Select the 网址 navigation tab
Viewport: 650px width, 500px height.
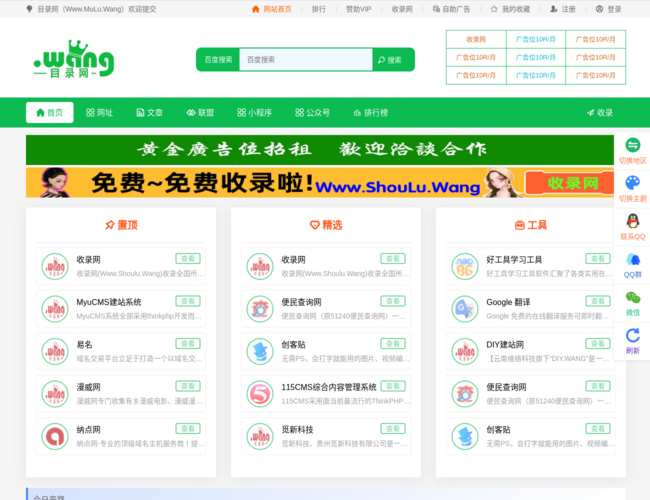100,113
